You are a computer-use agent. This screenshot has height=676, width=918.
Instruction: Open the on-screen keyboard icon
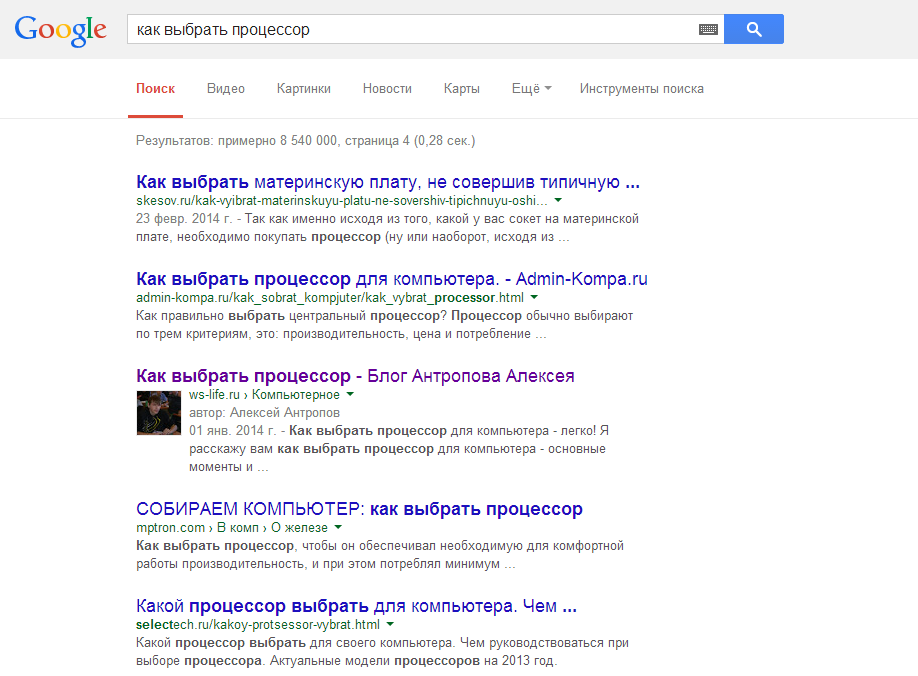(x=708, y=29)
